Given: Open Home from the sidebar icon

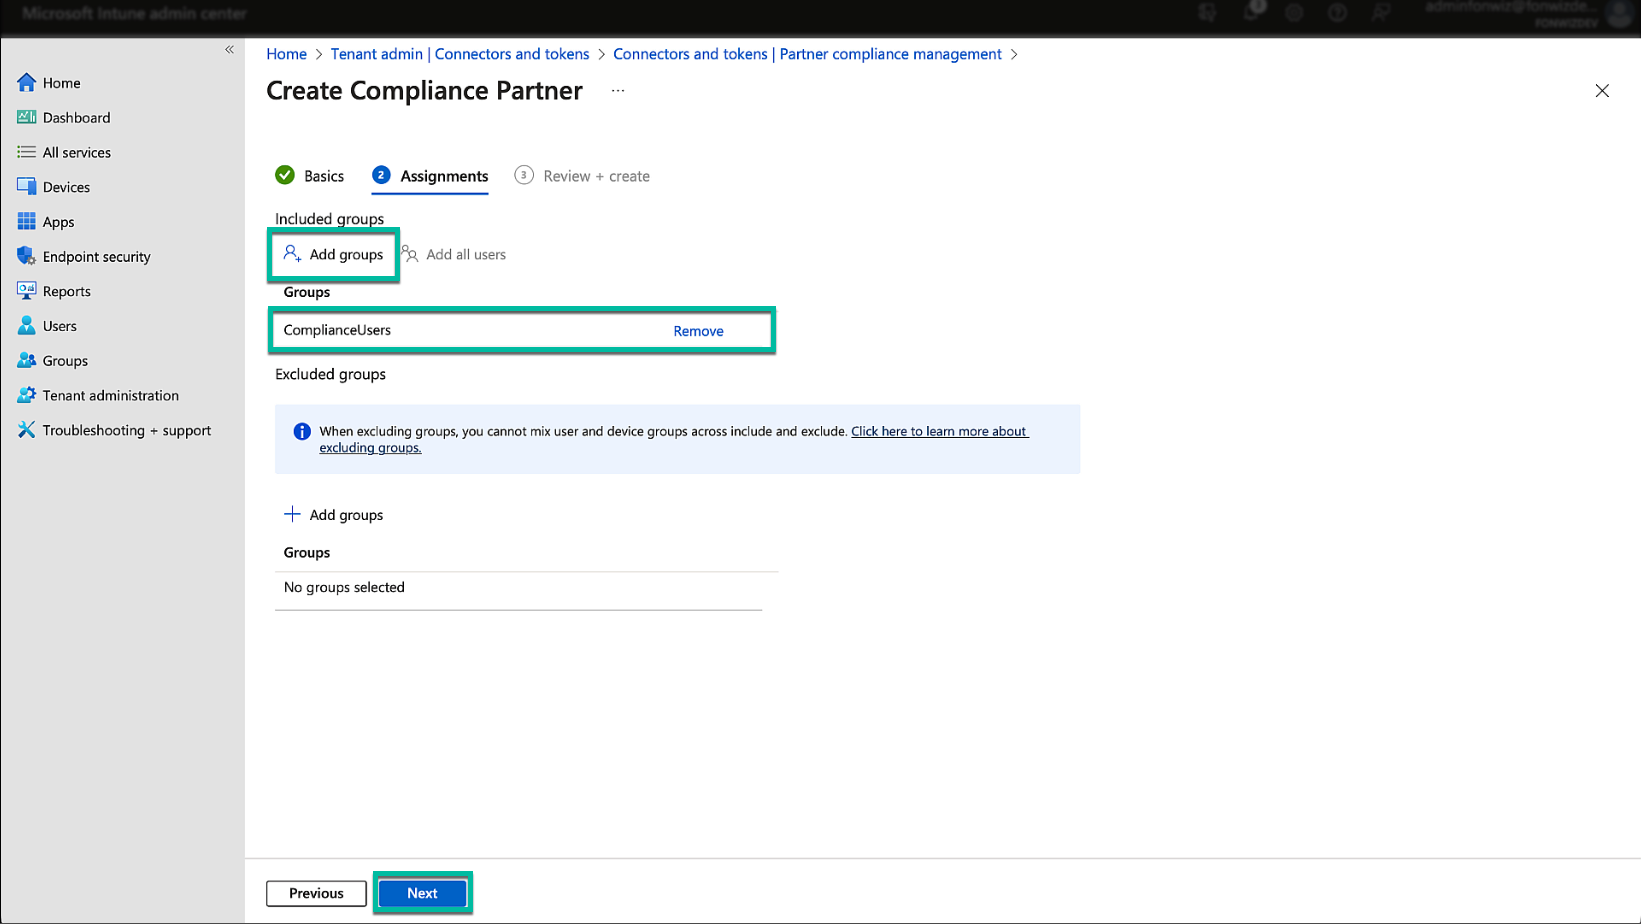Looking at the screenshot, I should (26, 83).
